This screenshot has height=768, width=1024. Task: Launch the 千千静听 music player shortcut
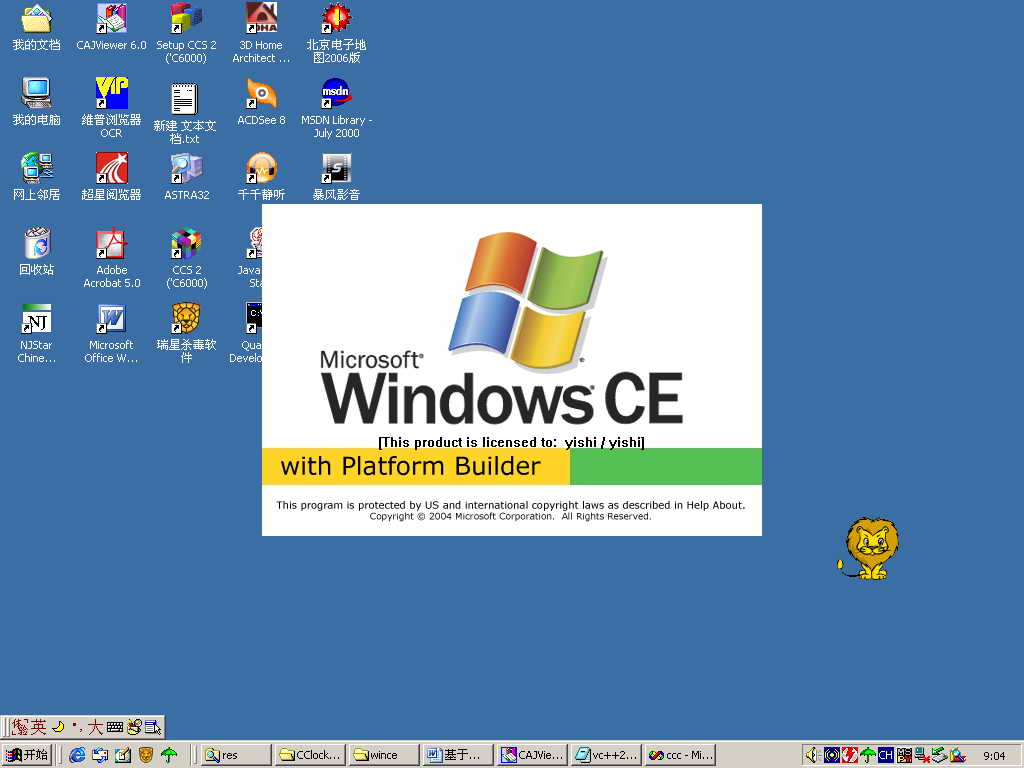[x=261, y=176]
